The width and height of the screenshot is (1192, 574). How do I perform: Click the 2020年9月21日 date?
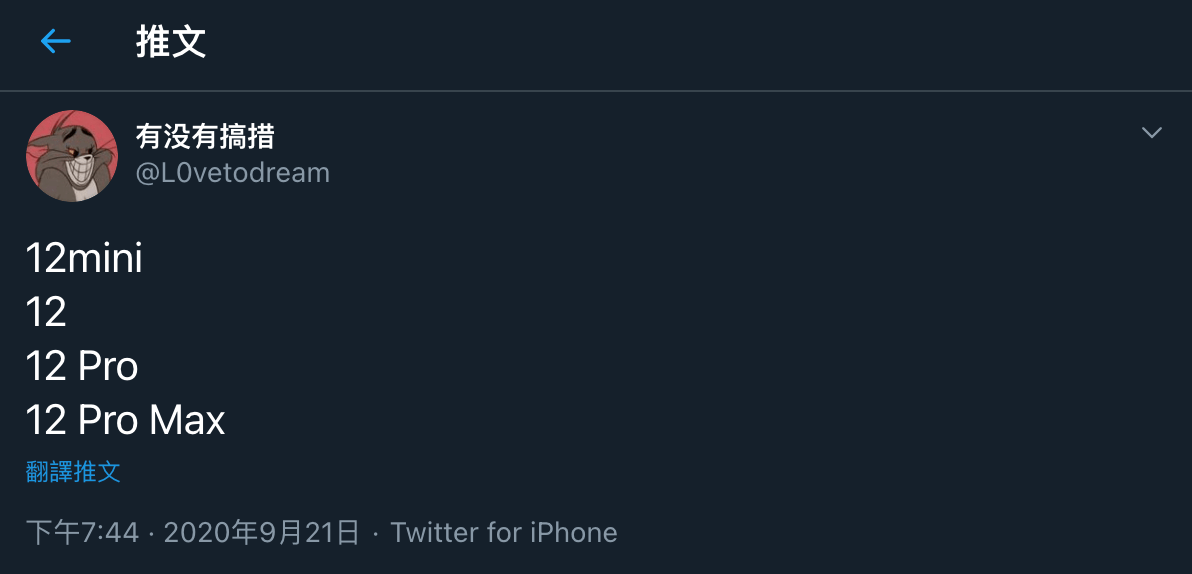pos(261,532)
